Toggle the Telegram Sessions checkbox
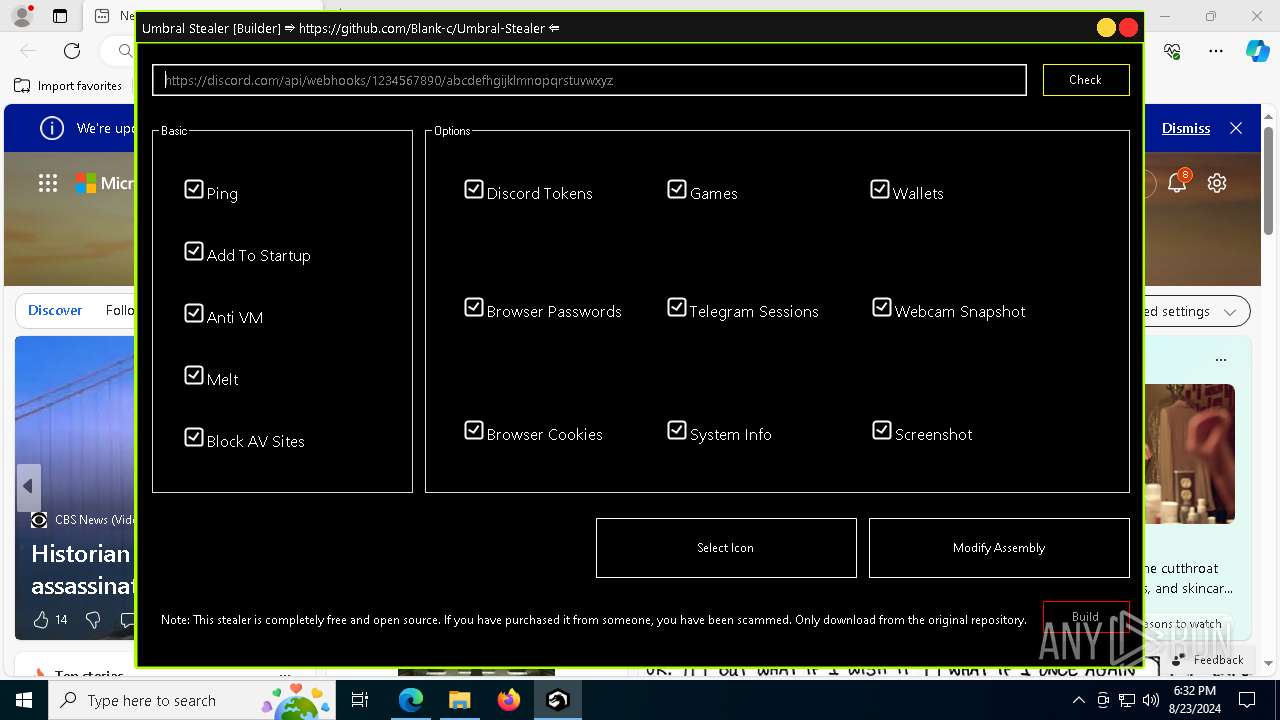1280x720 pixels. [677, 307]
